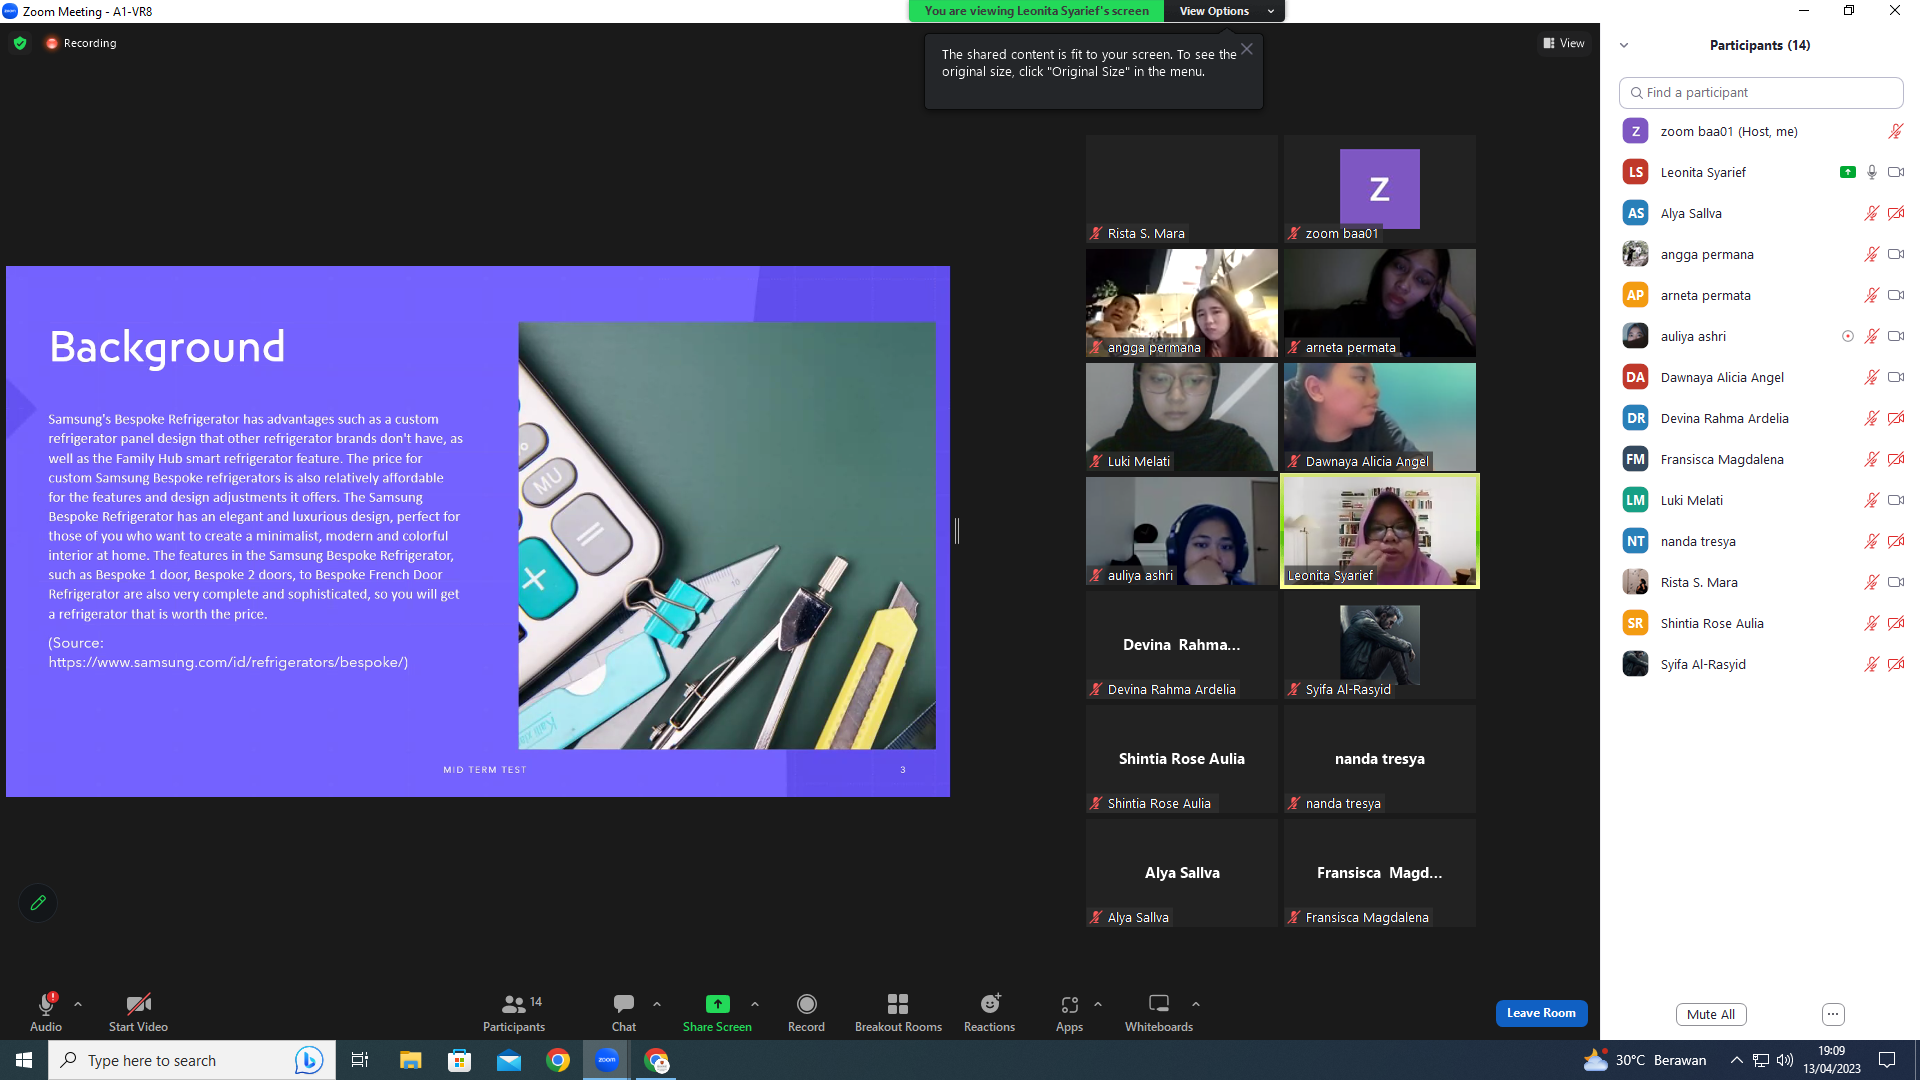Expand chat options arrow next to Chat

657,1004
